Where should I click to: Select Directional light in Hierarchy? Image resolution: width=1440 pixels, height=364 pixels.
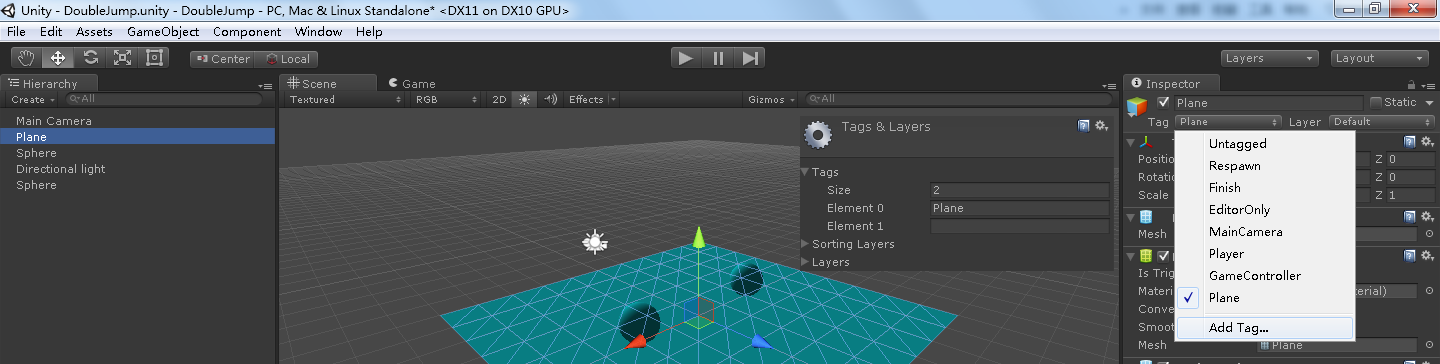[x=138, y=169]
